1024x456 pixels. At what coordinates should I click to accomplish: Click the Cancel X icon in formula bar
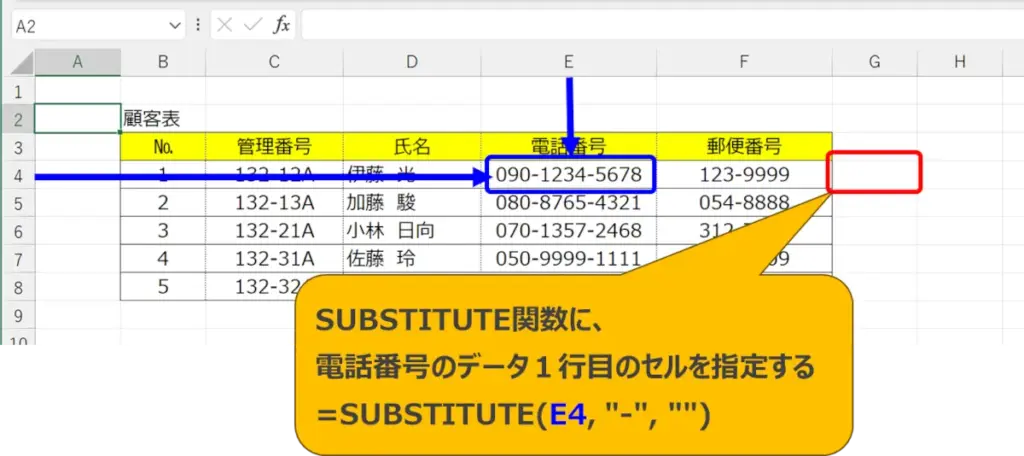225,25
